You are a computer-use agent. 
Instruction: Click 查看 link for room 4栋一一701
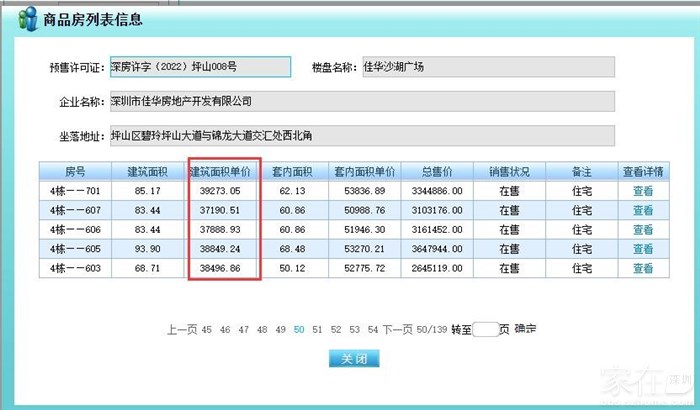pos(642,190)
